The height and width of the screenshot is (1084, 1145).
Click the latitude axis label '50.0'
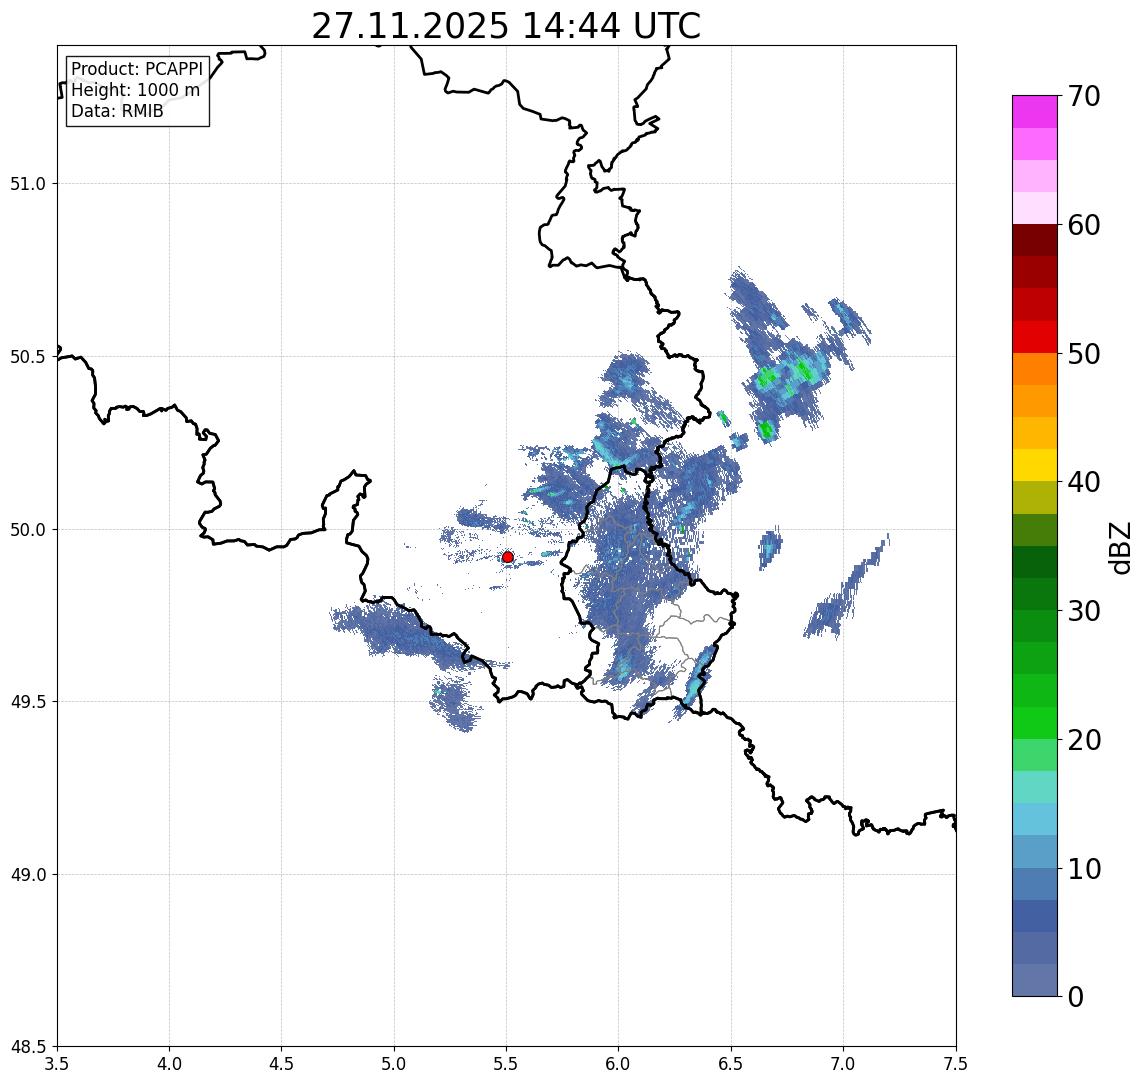click(28, 530)
